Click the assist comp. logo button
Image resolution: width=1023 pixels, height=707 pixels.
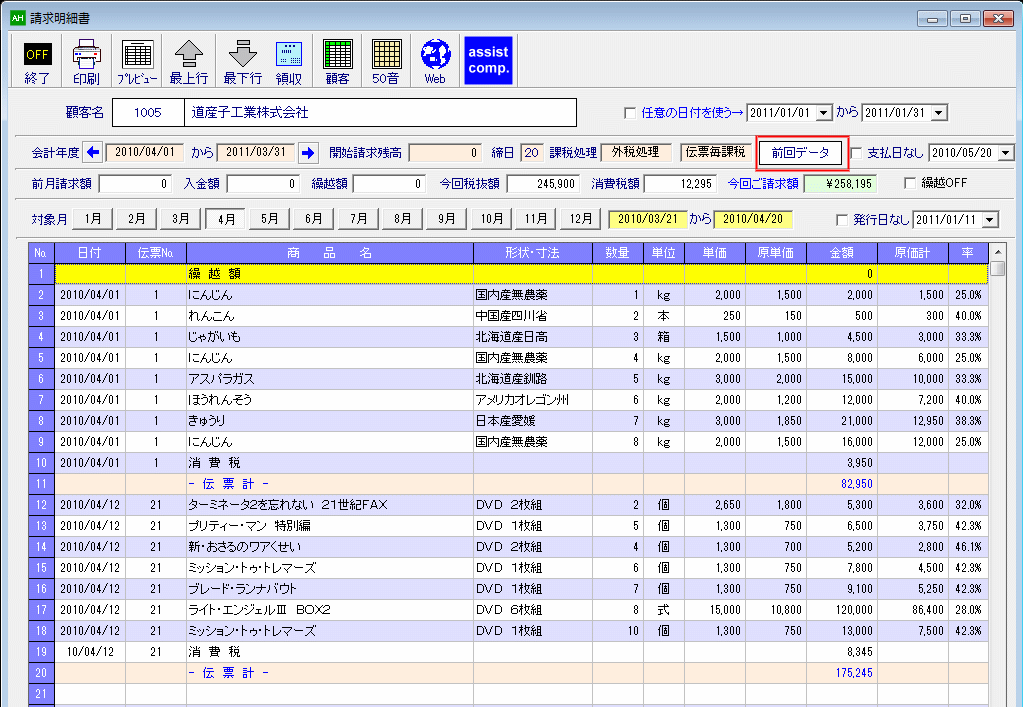[x=488, y=59]
